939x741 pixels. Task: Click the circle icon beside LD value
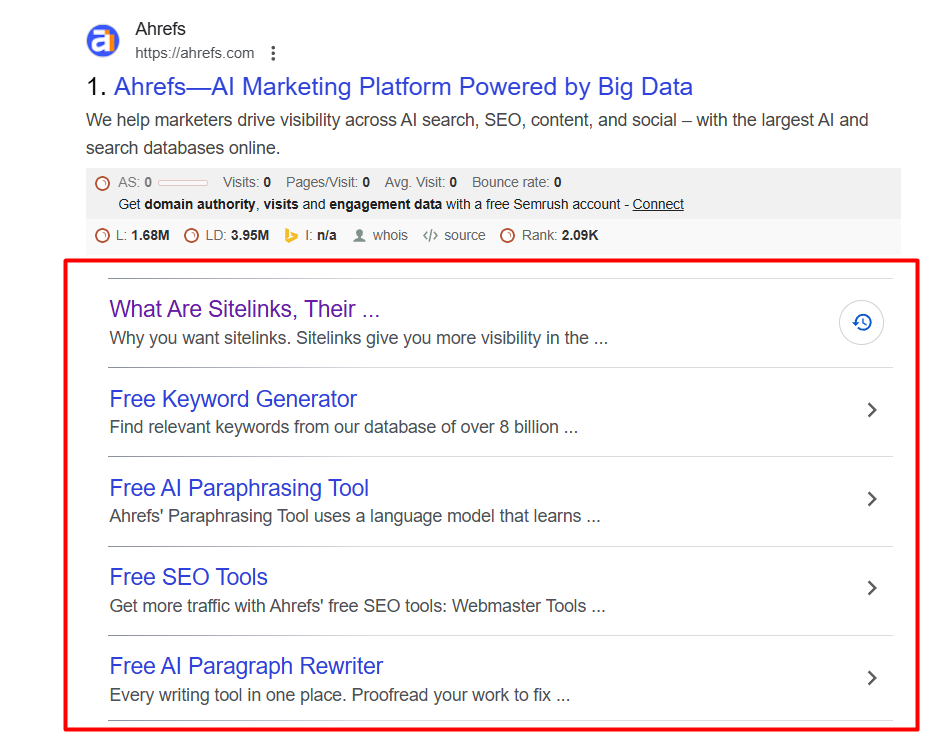tap(192, 236)
